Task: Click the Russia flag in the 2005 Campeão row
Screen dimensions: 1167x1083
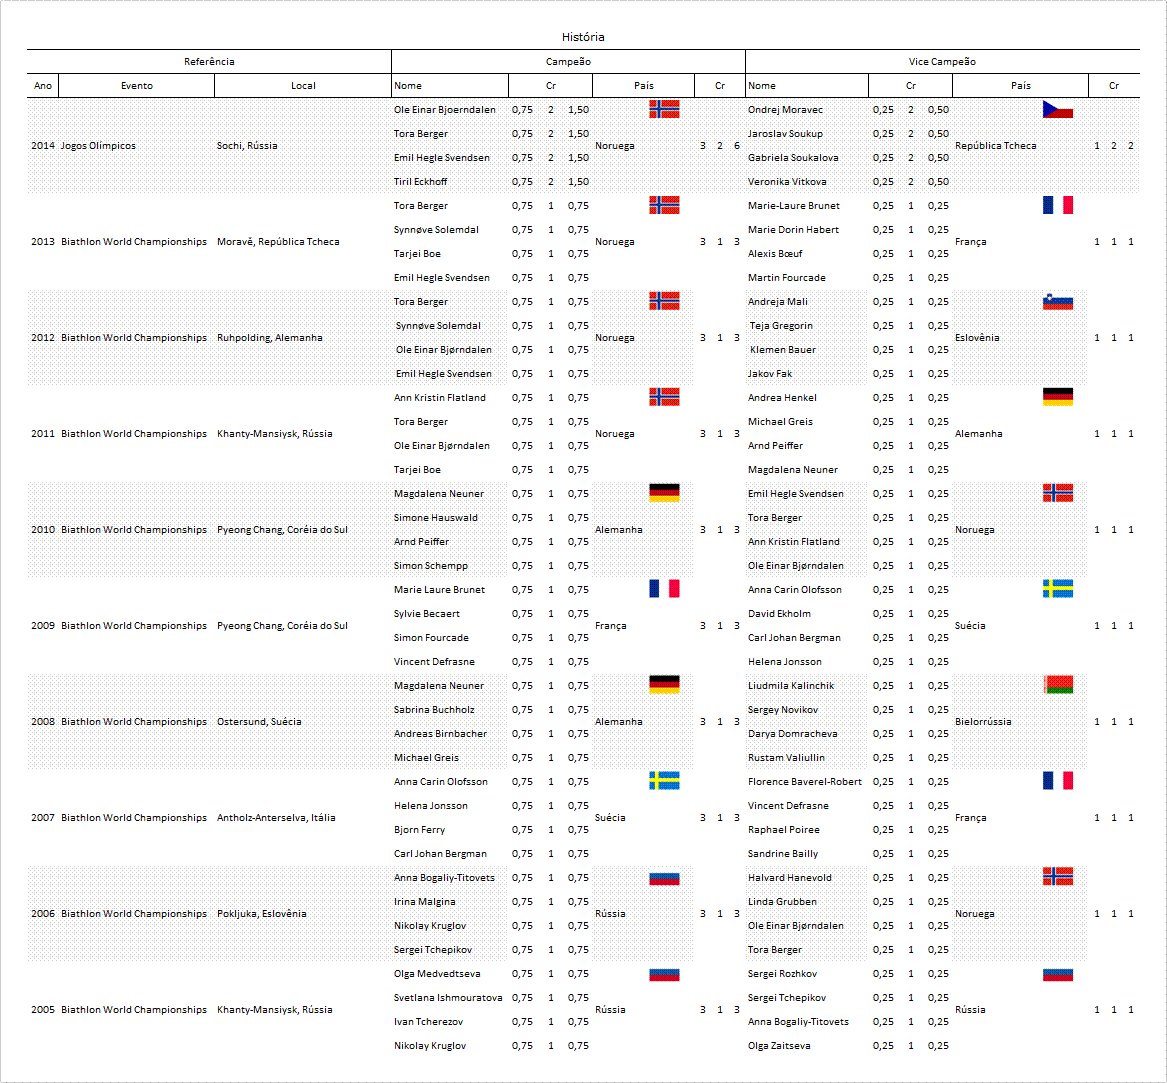Action: tap(664, 974)
